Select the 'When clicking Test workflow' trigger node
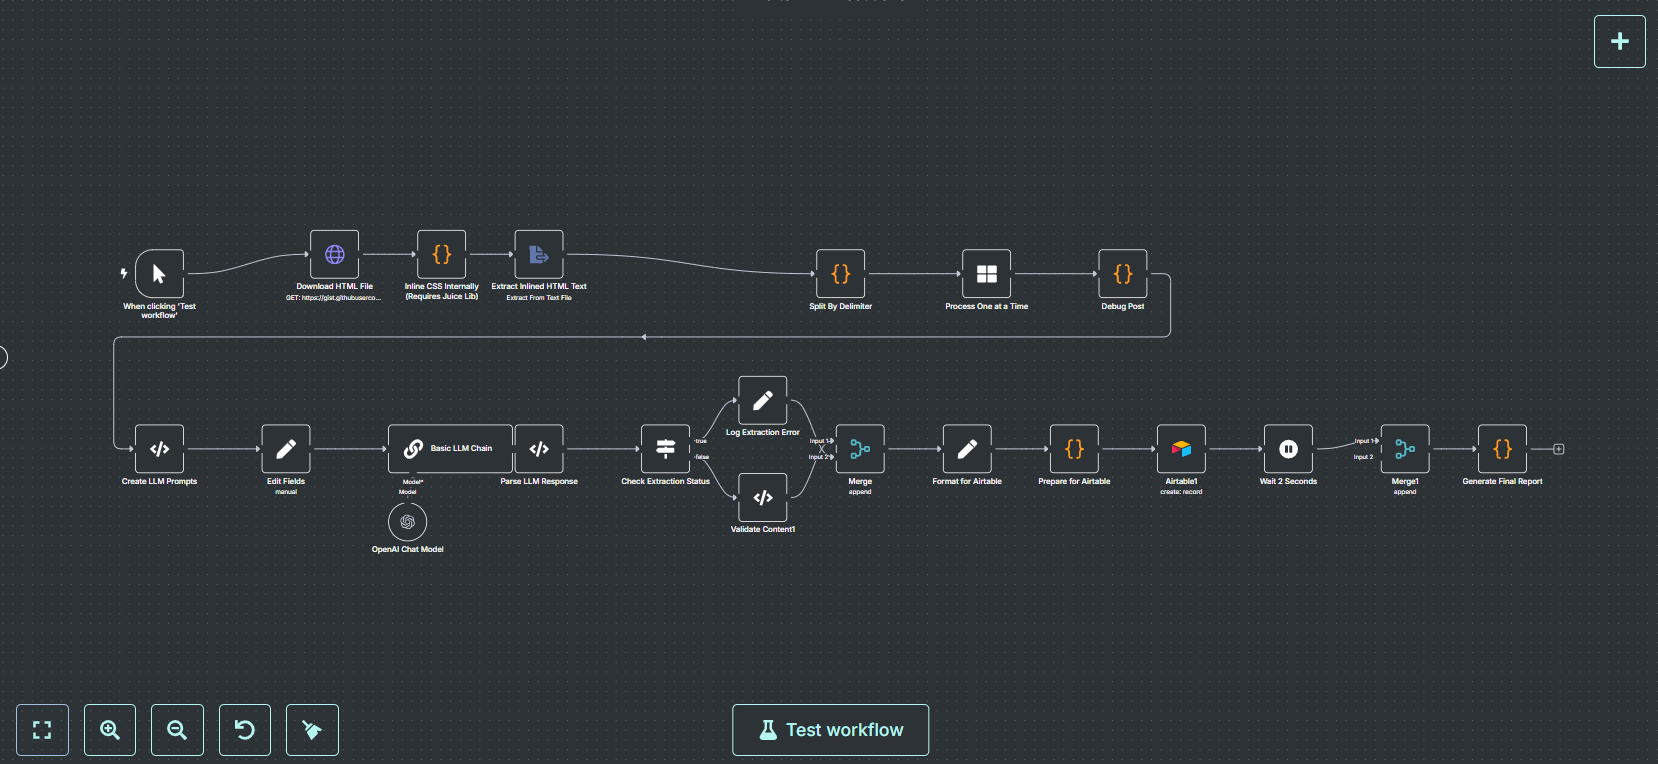The width and height of the screenshot is (1658, 764). (x=159, y=274)
